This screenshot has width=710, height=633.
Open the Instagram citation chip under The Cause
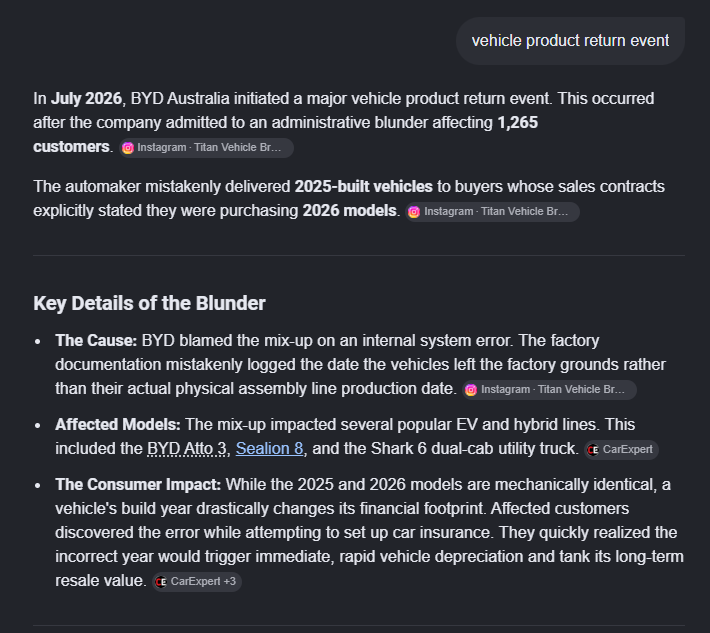[x=549, y=390]
